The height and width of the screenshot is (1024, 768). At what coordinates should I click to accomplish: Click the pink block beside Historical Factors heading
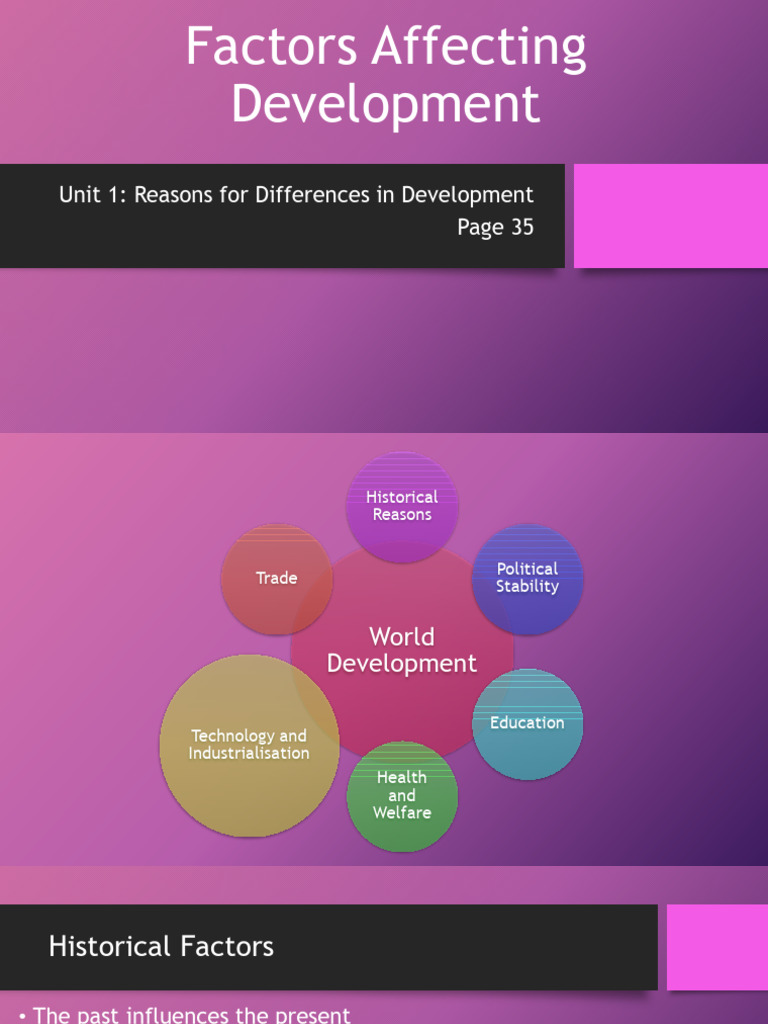click(717, 947)
